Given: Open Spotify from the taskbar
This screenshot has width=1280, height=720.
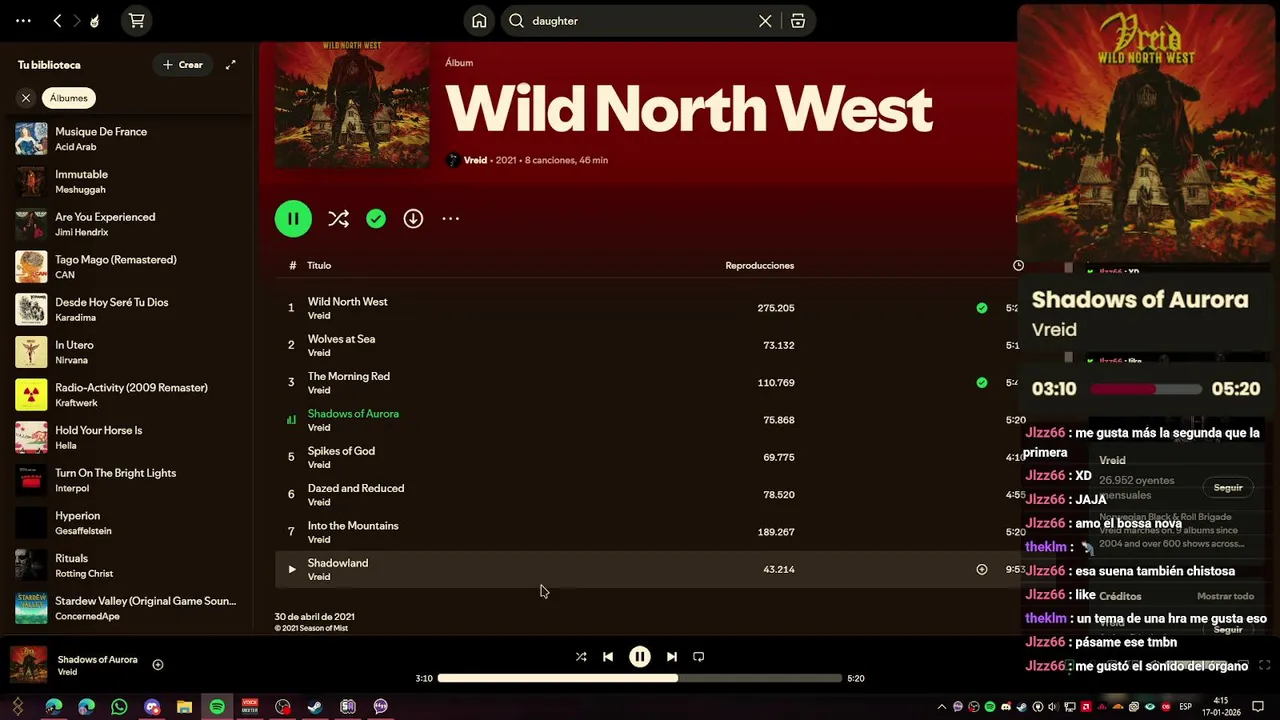Looking at the screenshot, I should [x=217, y=707].
